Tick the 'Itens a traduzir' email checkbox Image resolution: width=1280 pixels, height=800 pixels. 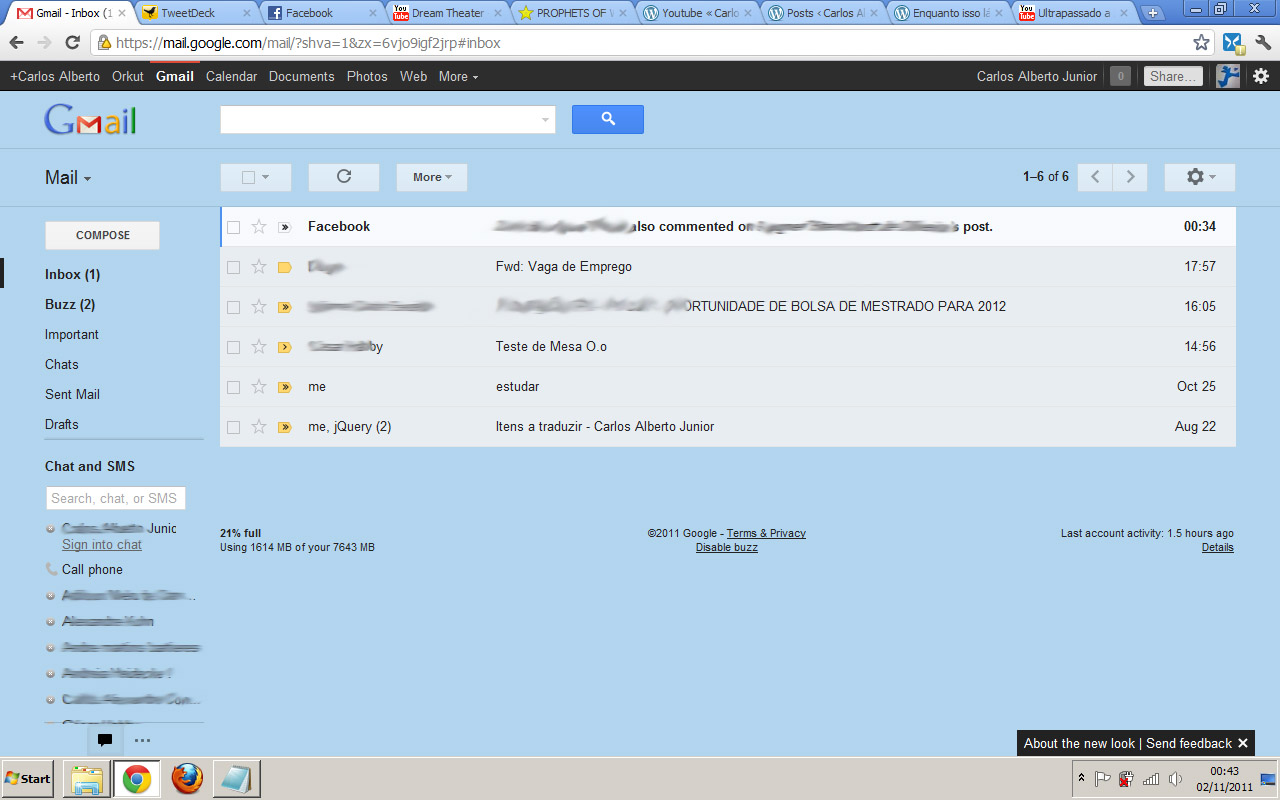tap(233, 427)
